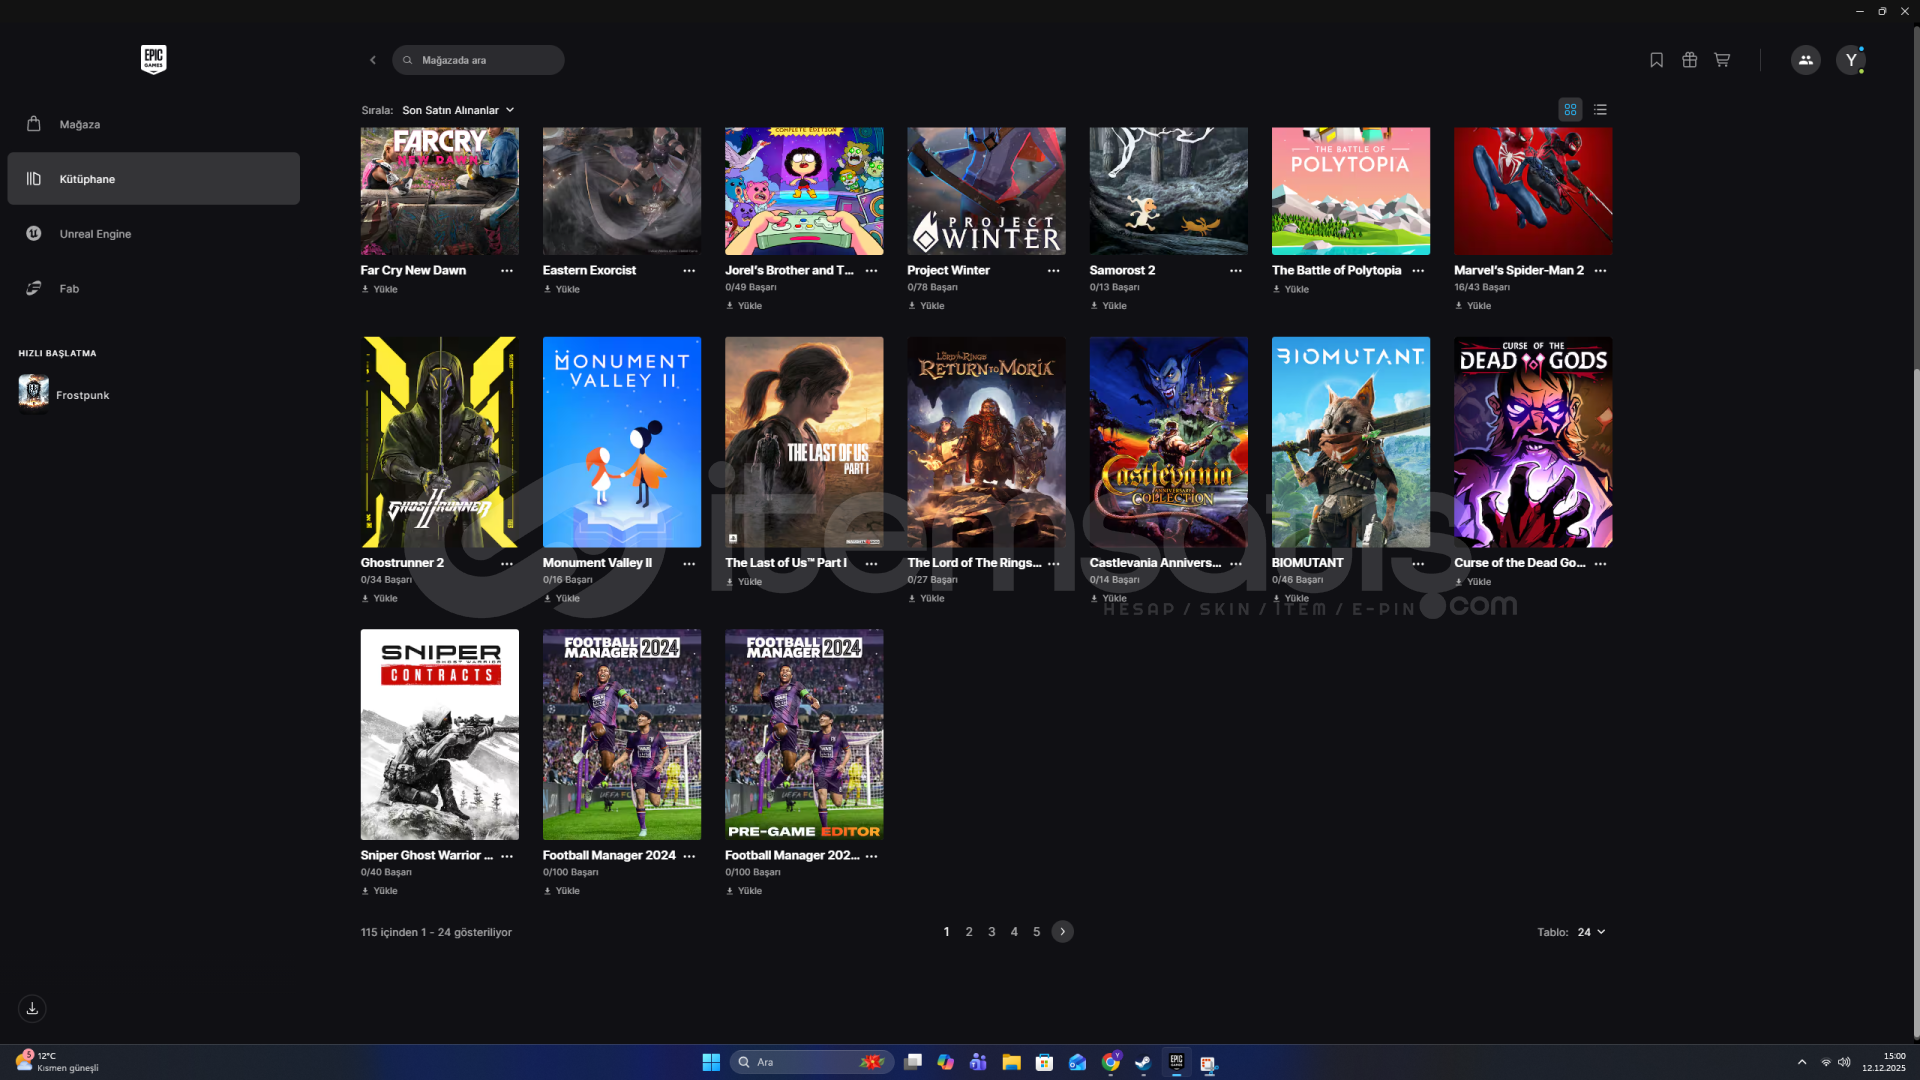Go to page 3 of library
1920x1080 pixels.
pyautogui.click(x=991, y=932)
